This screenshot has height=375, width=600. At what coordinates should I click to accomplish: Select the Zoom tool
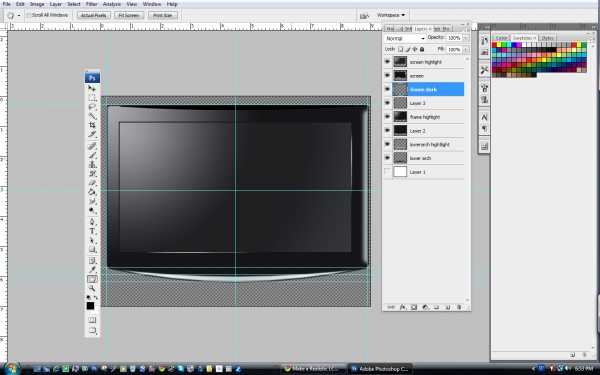pos(92,289)
